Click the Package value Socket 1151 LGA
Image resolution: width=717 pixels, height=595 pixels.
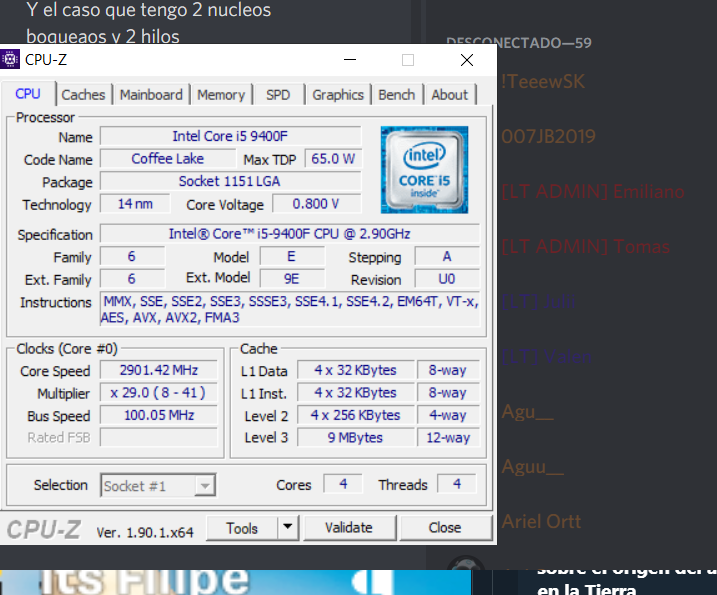(230, 181)
